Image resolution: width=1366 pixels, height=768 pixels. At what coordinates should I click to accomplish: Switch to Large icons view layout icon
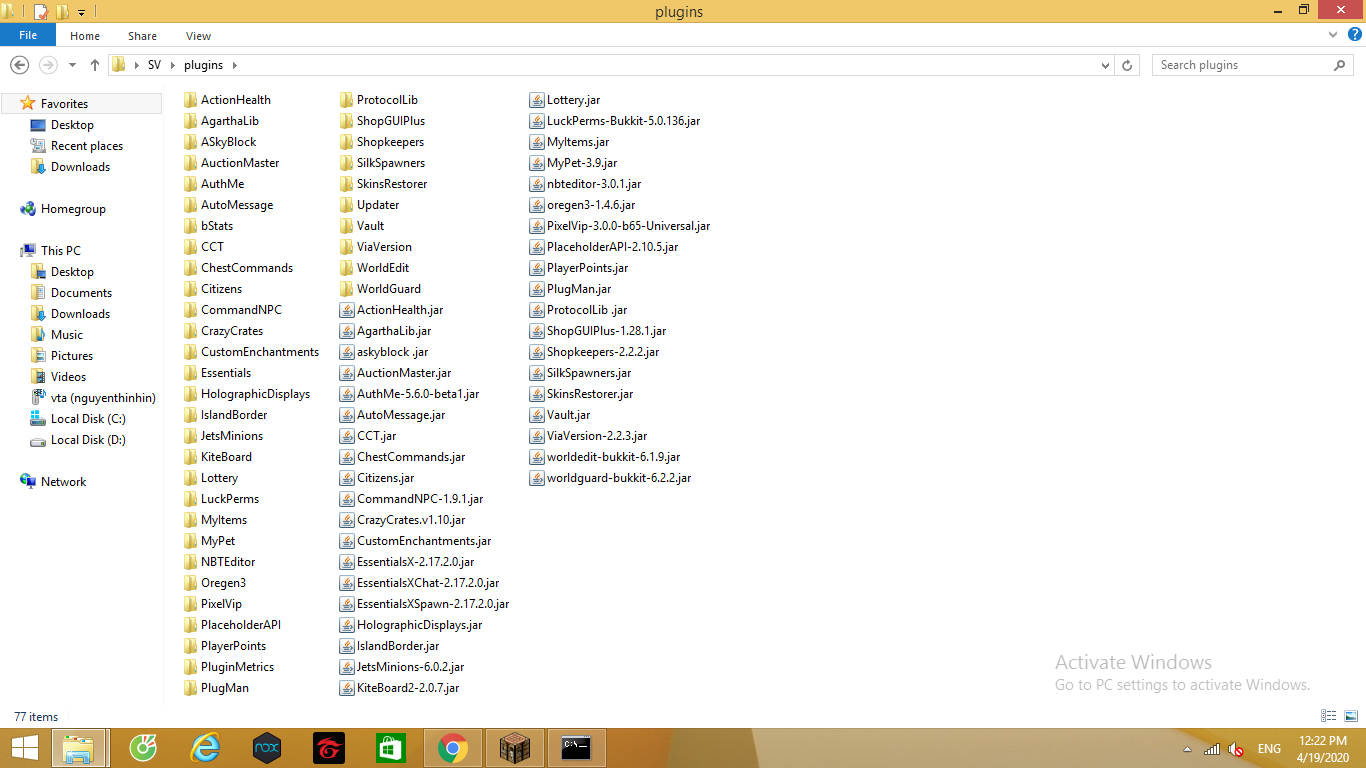[1349, 716]
